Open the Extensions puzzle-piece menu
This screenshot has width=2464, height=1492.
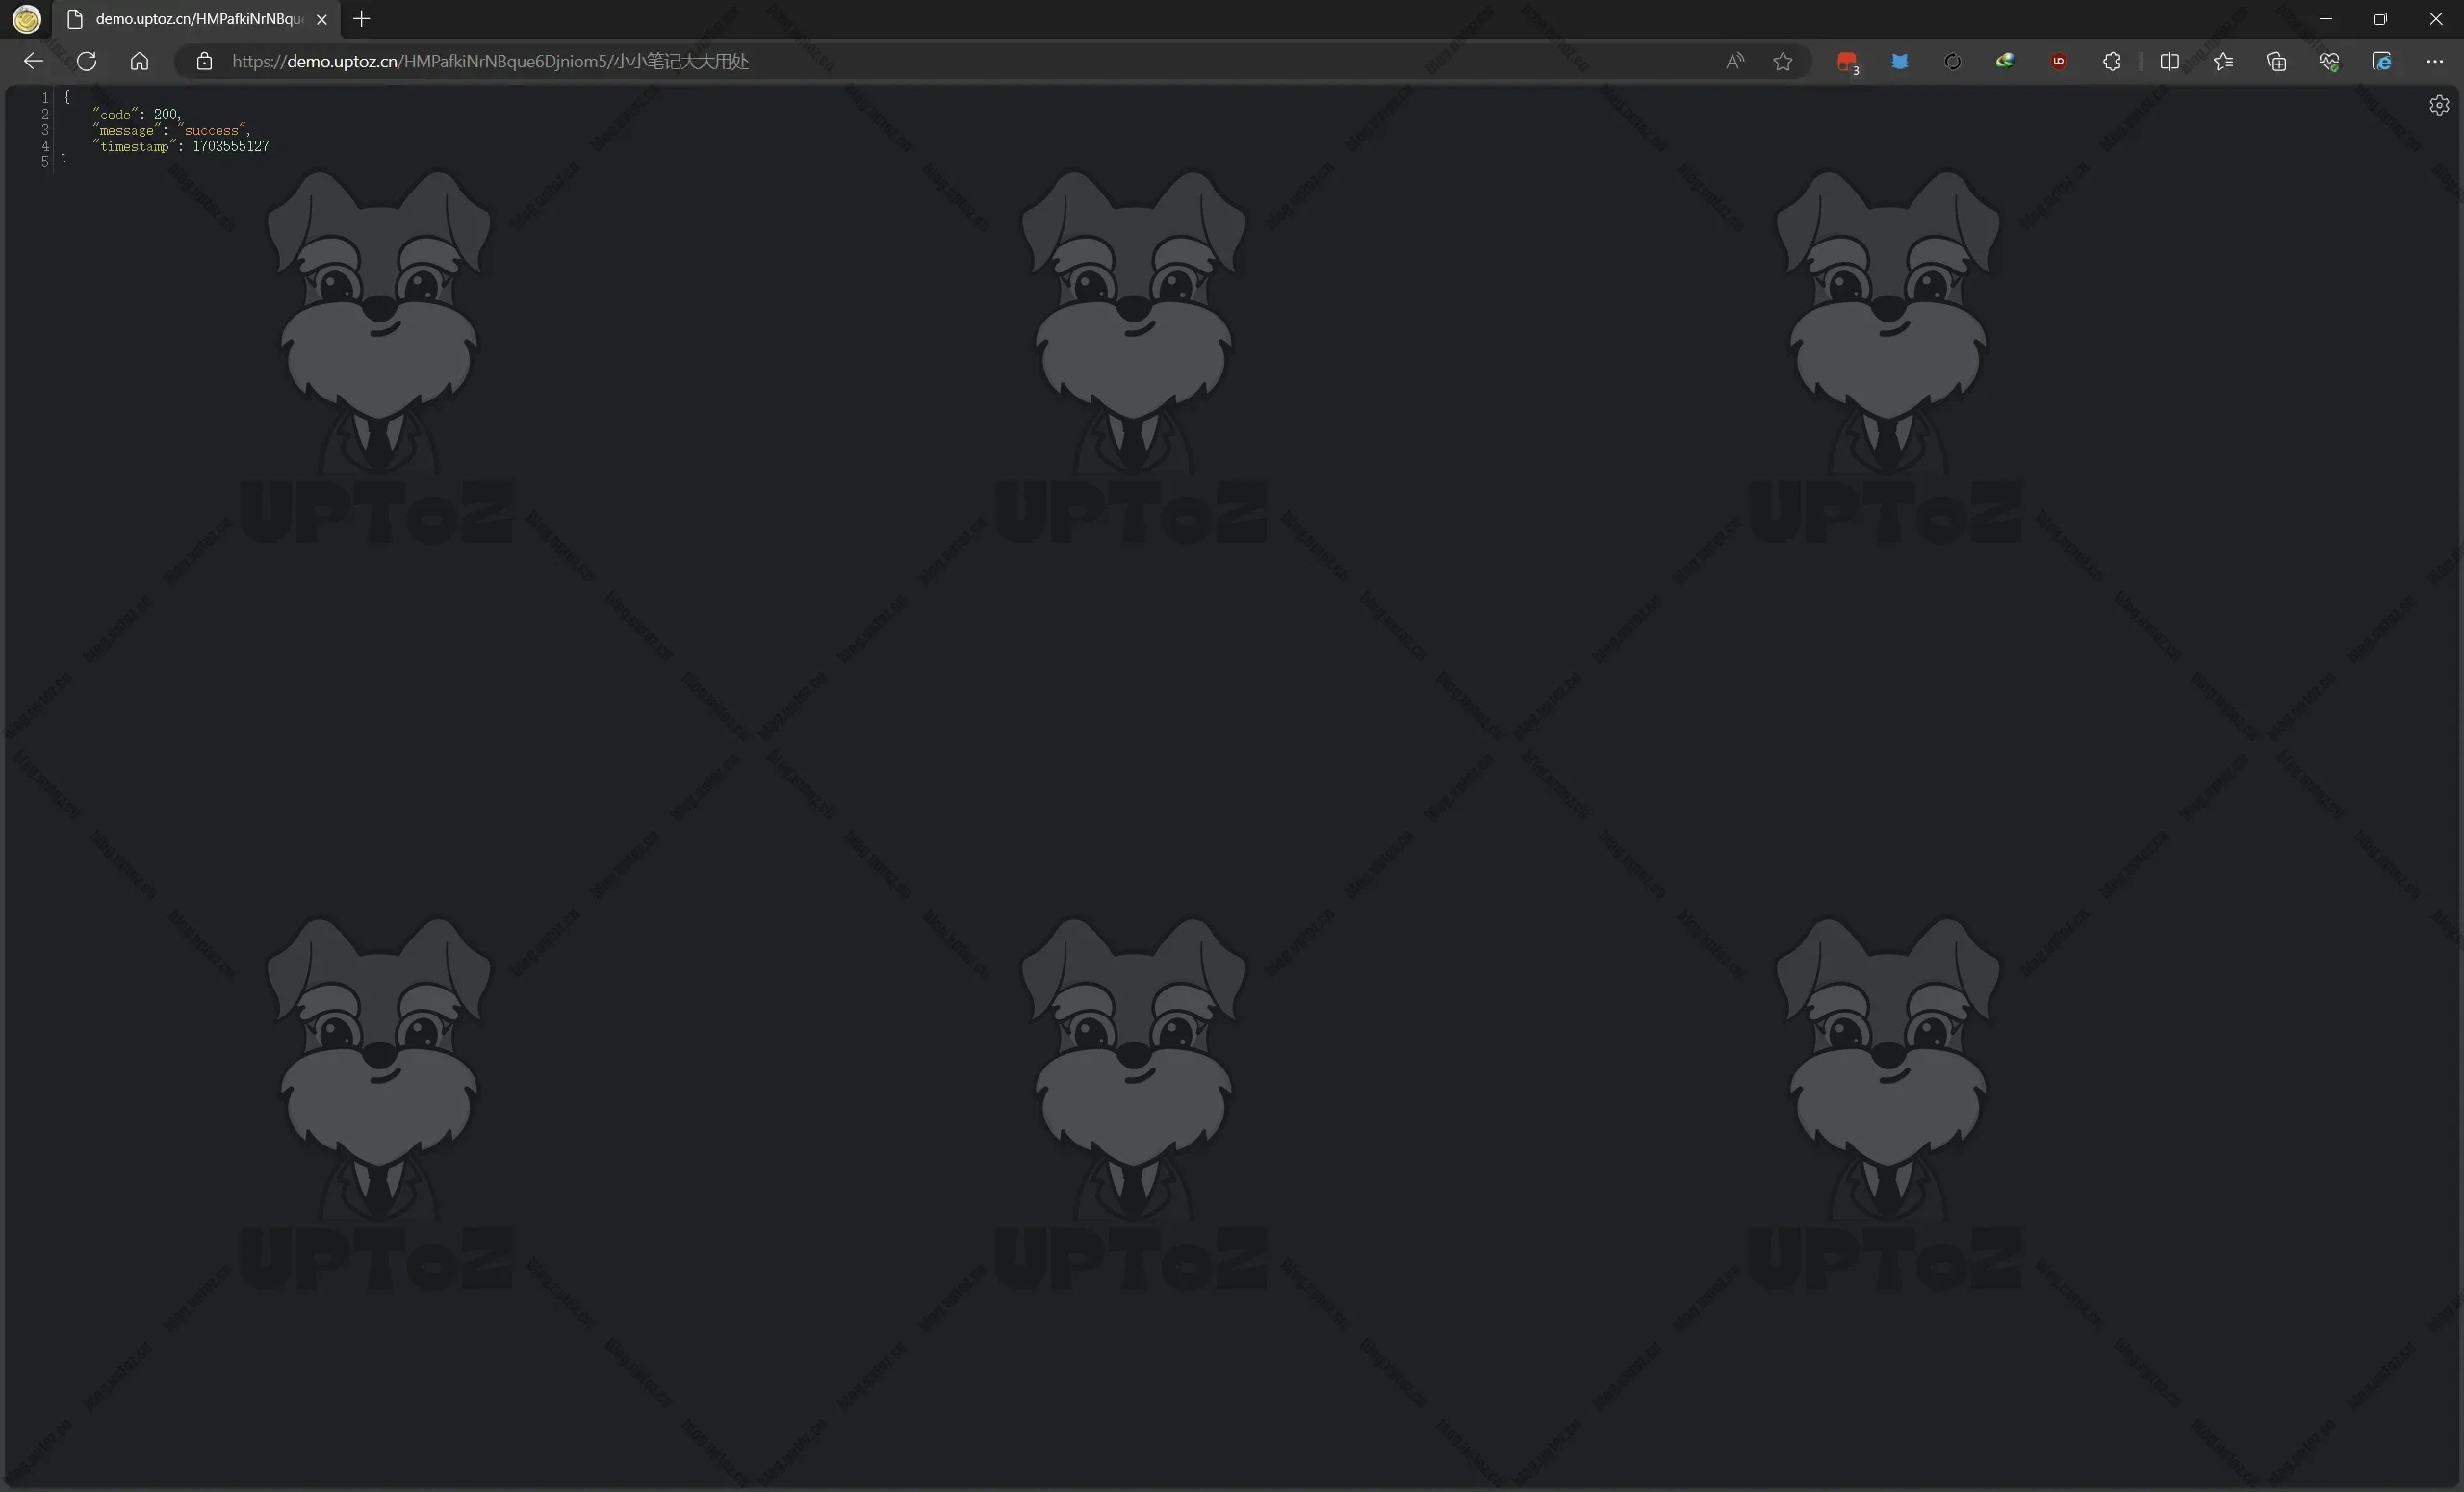click(2111, 61)
